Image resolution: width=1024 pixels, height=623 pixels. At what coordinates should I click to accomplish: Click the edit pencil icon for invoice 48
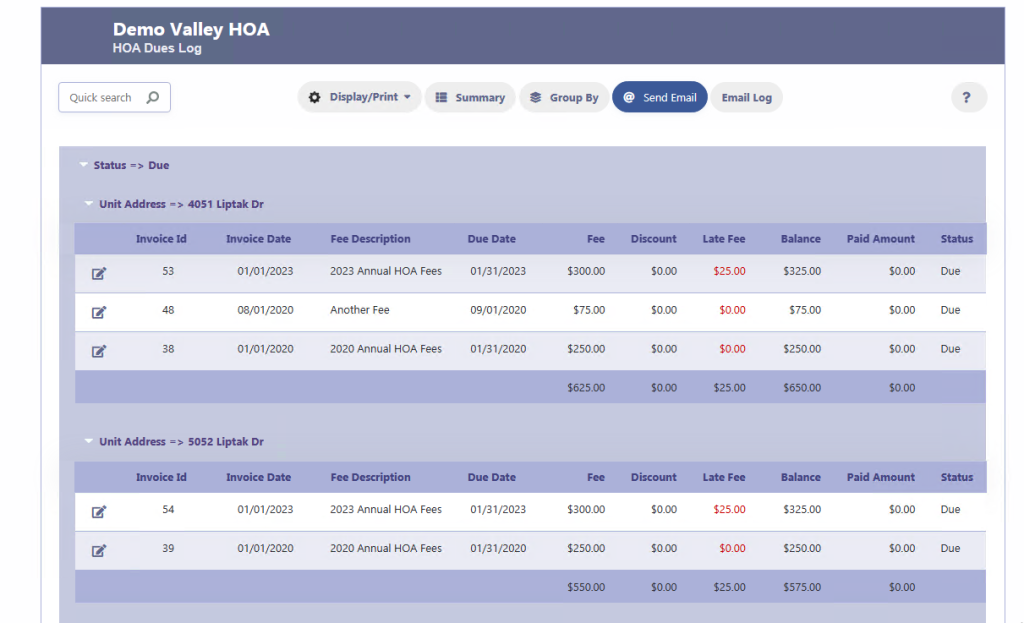[98, 311]
